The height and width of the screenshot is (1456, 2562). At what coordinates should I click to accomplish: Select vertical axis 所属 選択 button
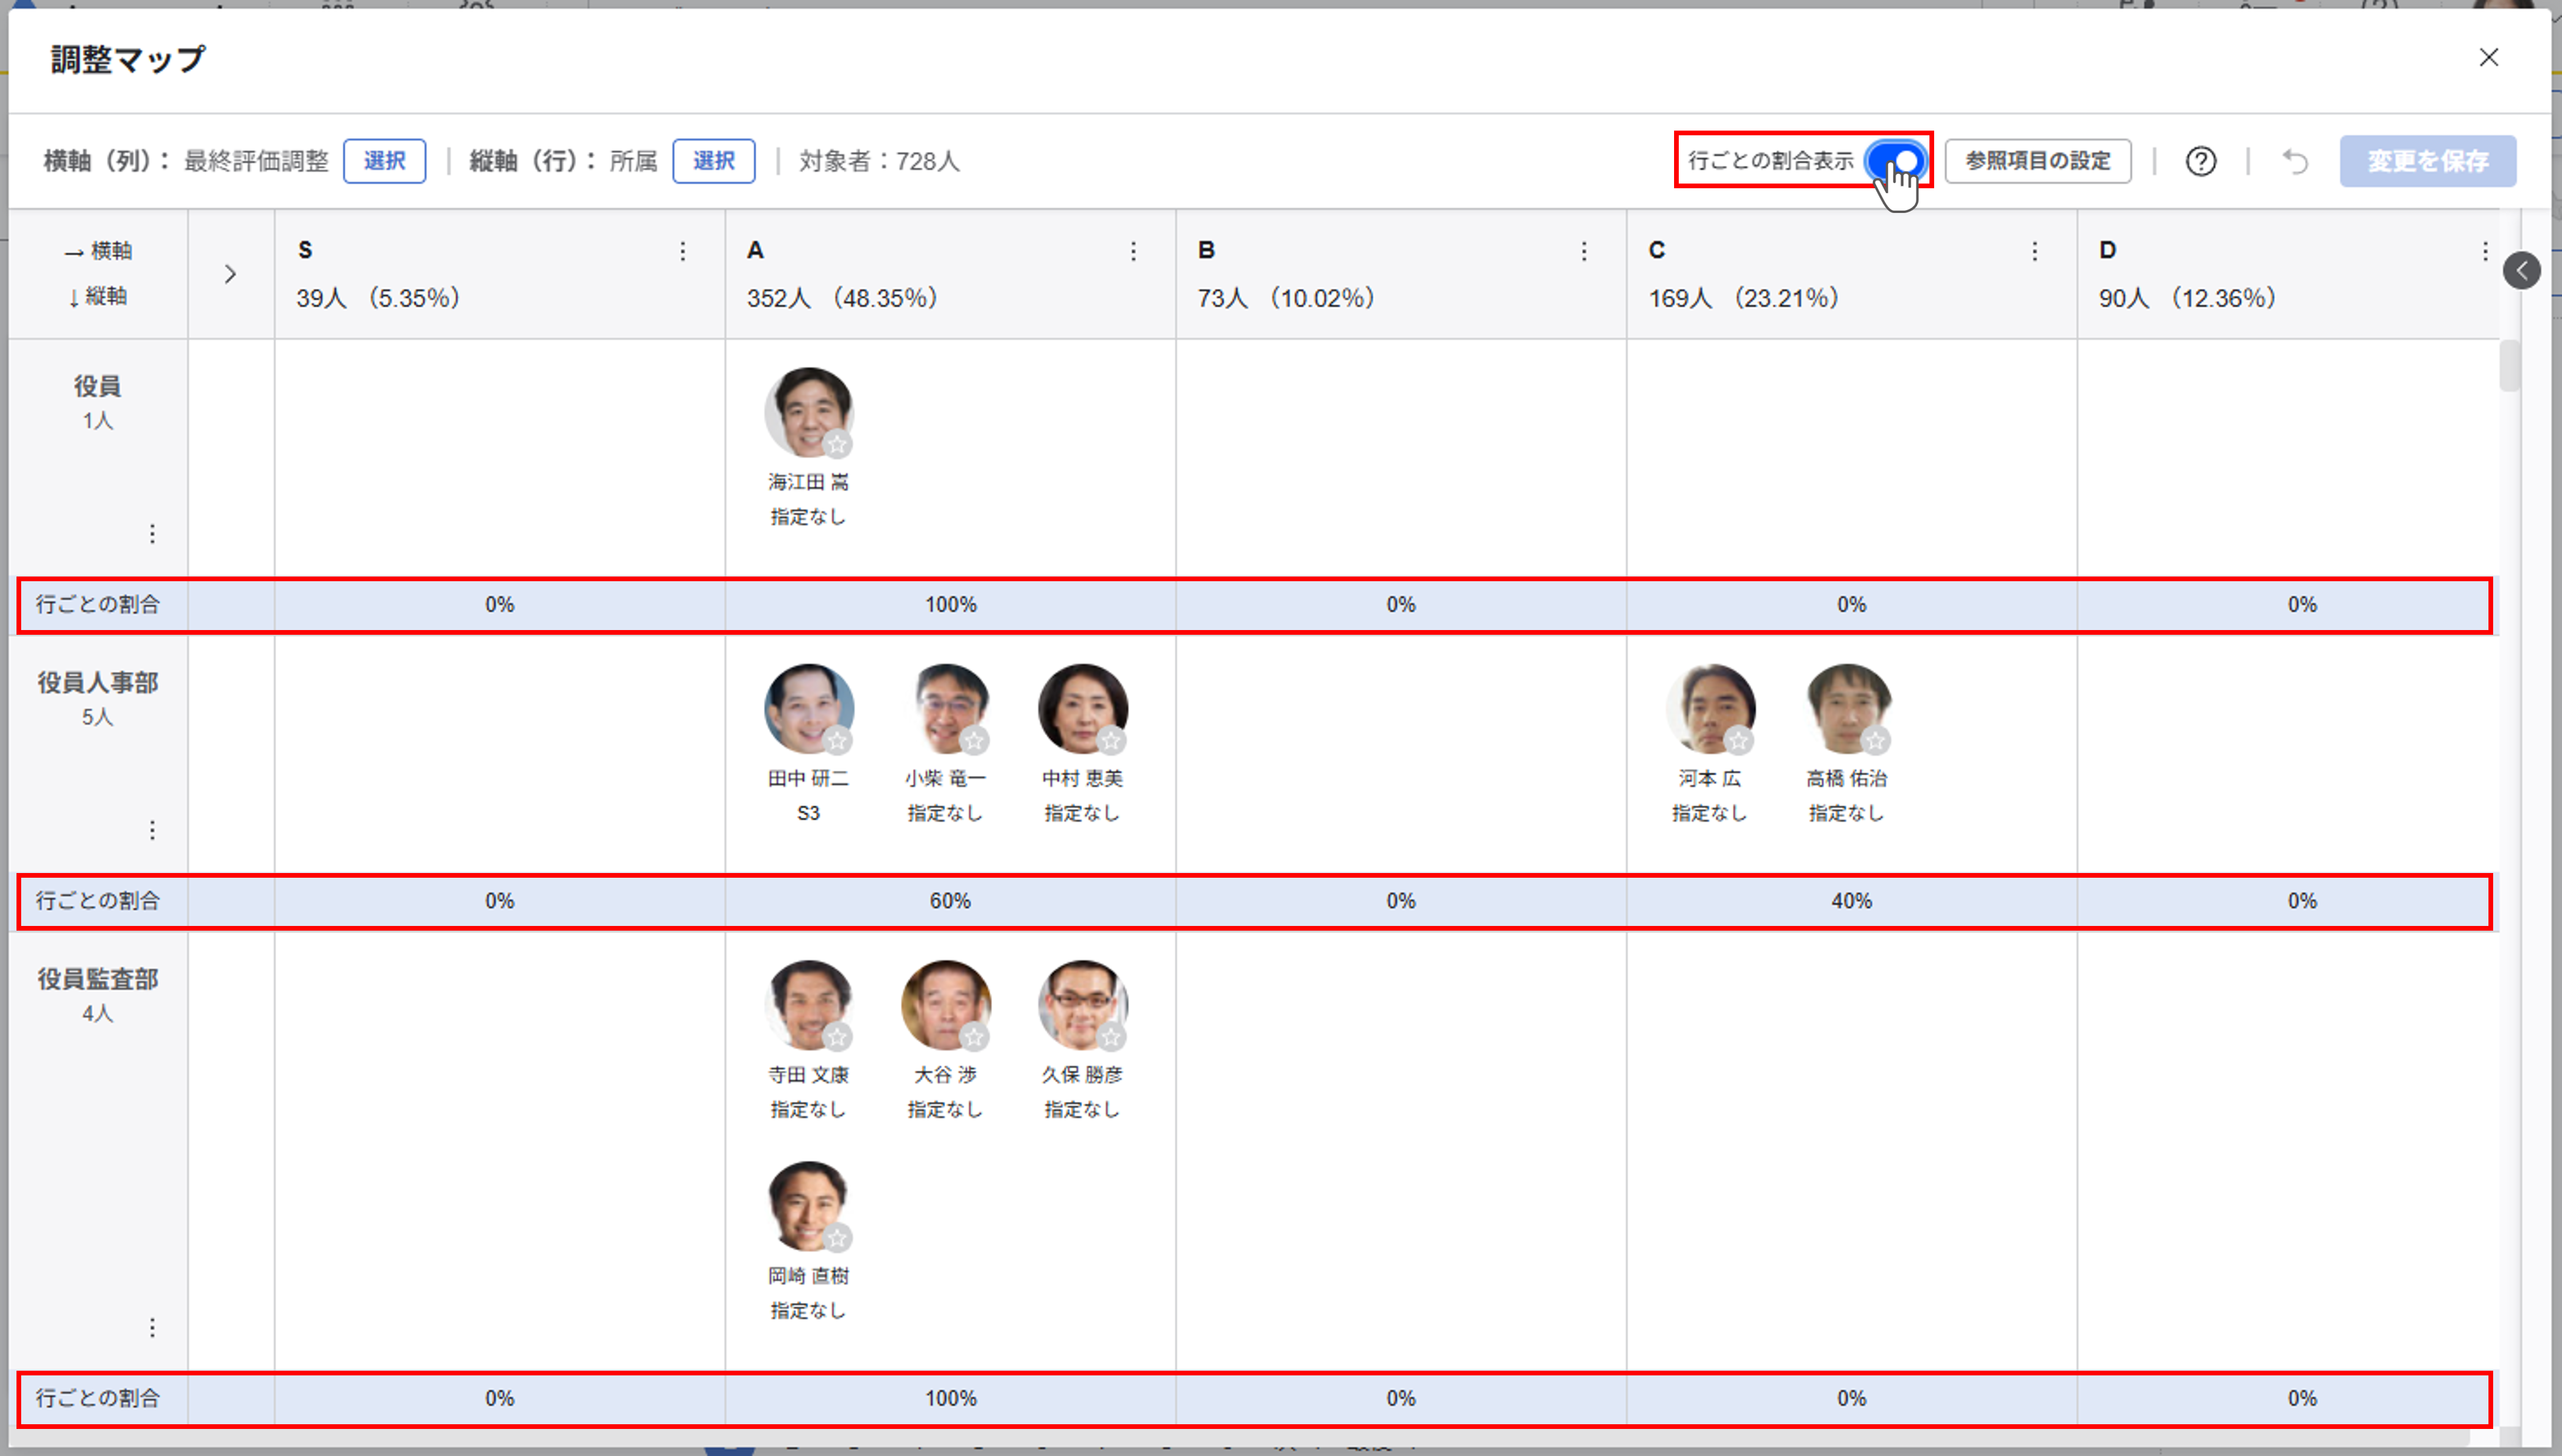pos(713,161)
